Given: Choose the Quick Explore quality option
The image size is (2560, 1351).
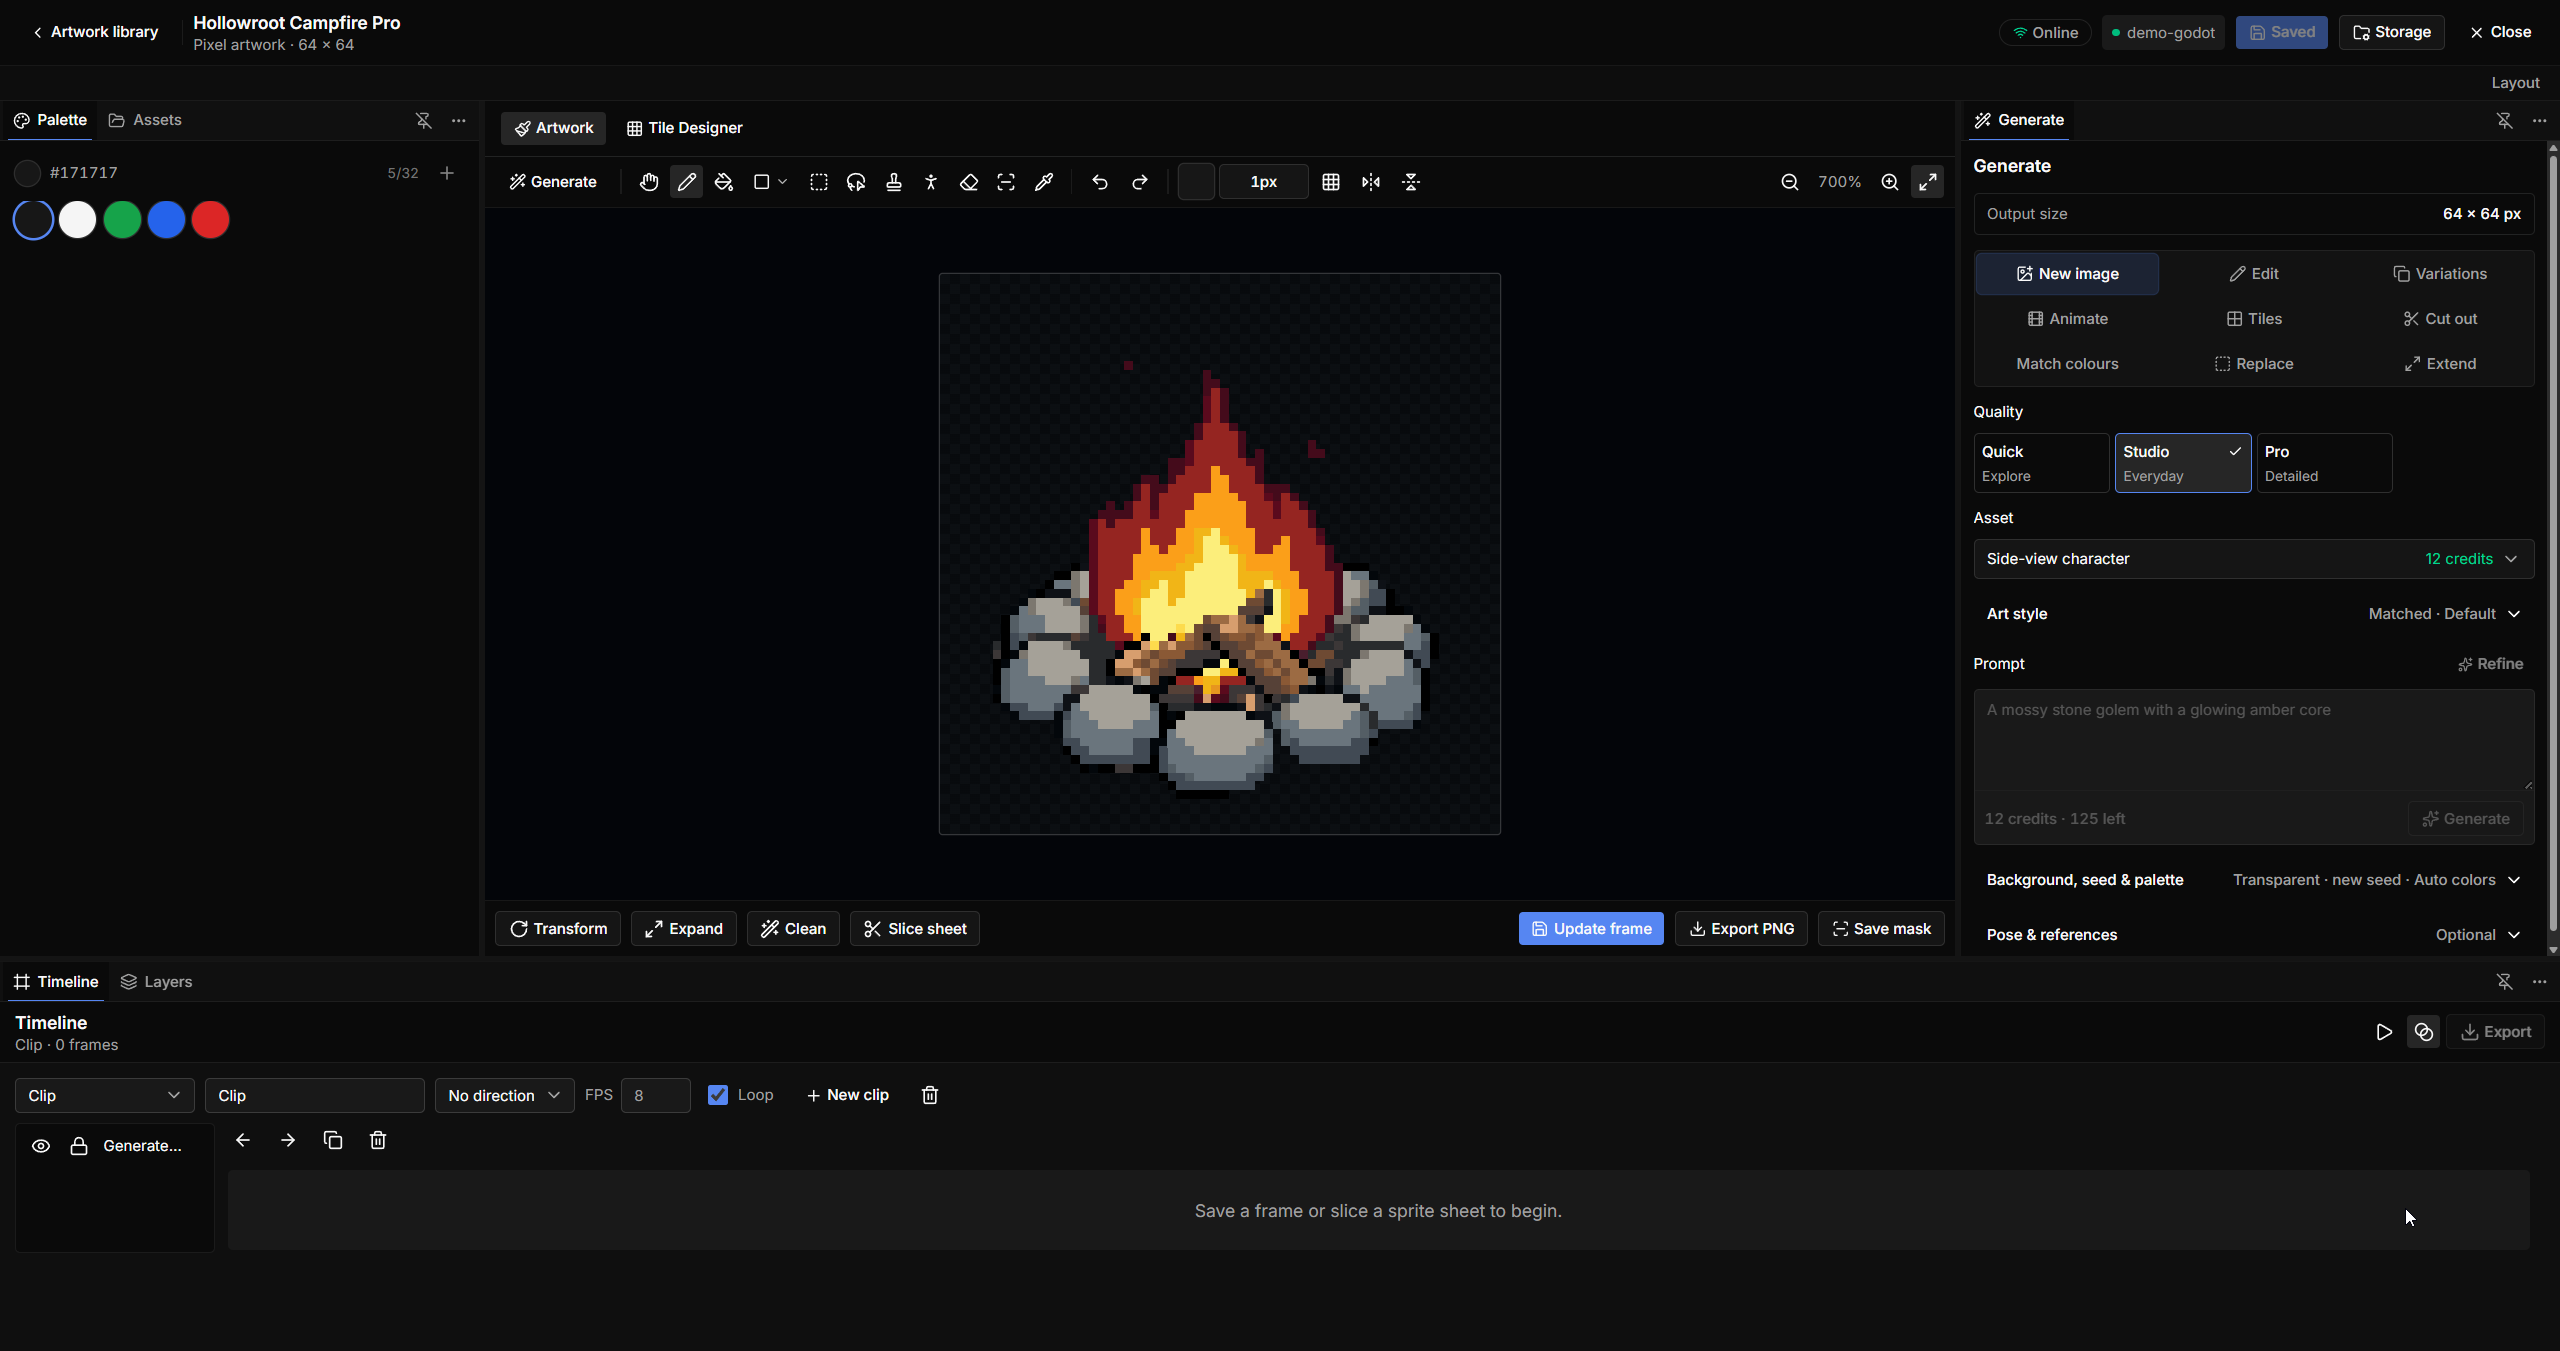Looking at the screenshot, I should (x=2041, y=463).
